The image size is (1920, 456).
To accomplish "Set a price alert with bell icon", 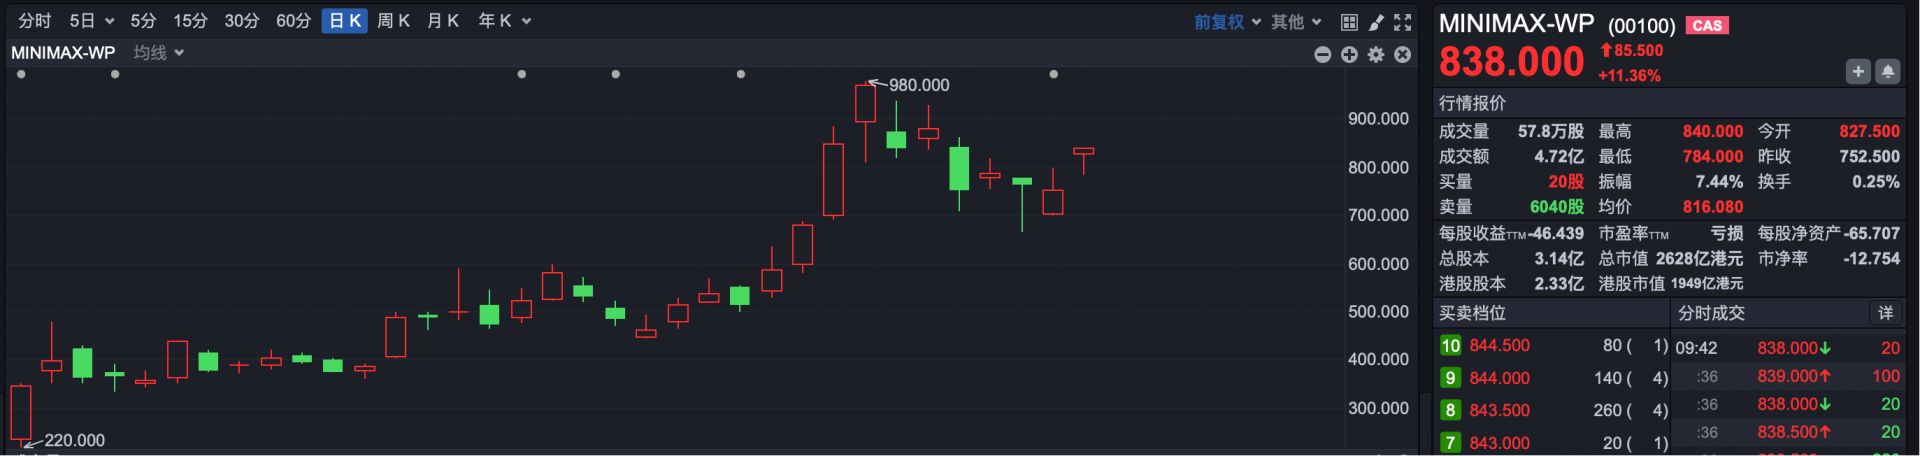I will [x=1888, y=71].
